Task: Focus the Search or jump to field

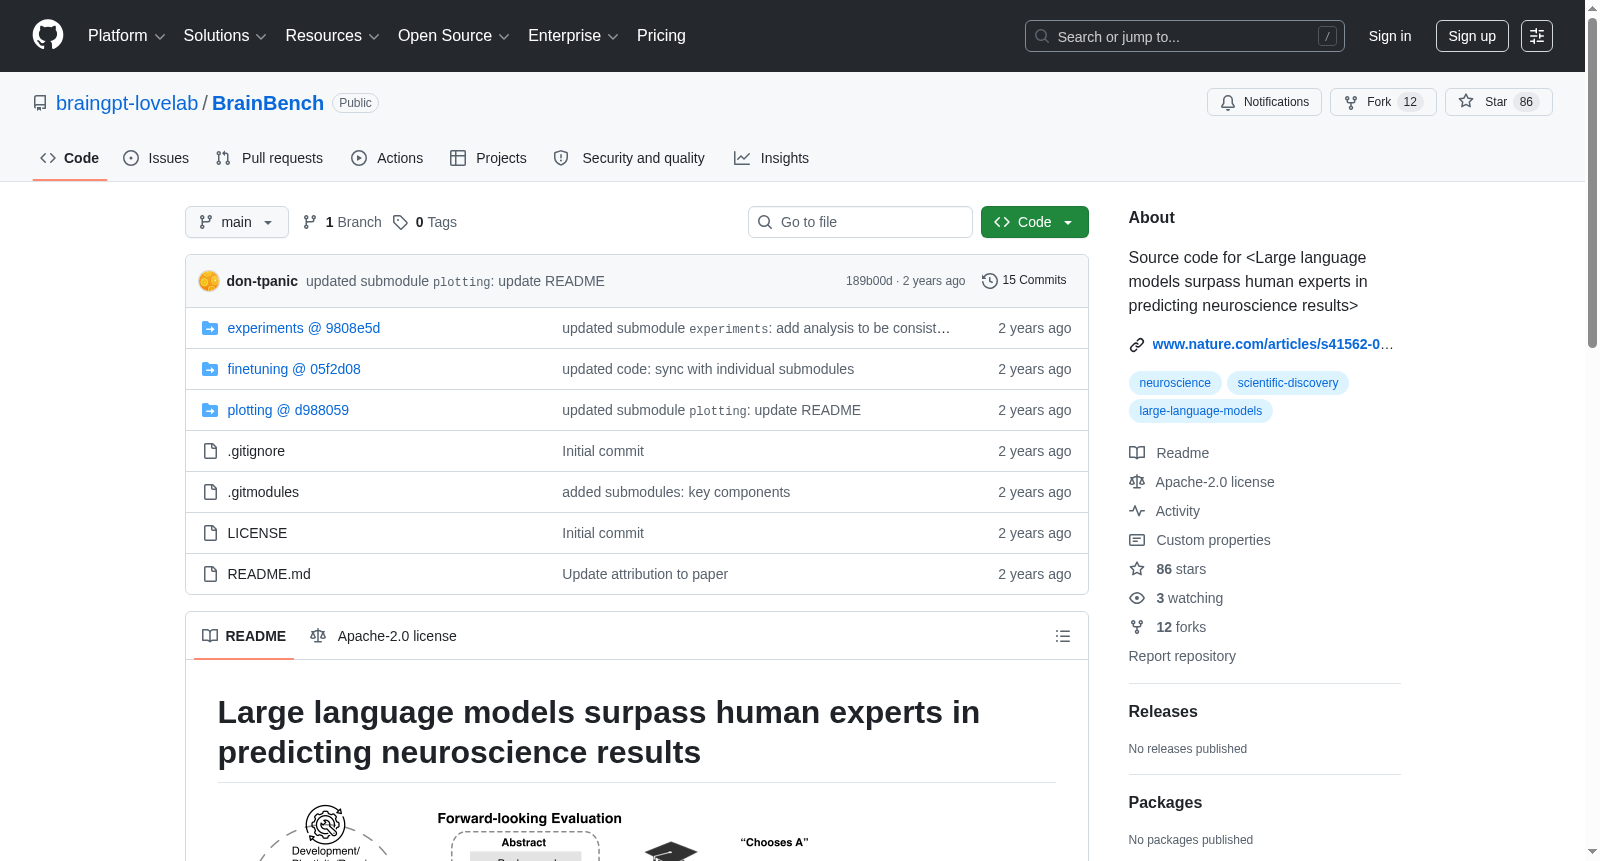Action: tap(1185, 36)
